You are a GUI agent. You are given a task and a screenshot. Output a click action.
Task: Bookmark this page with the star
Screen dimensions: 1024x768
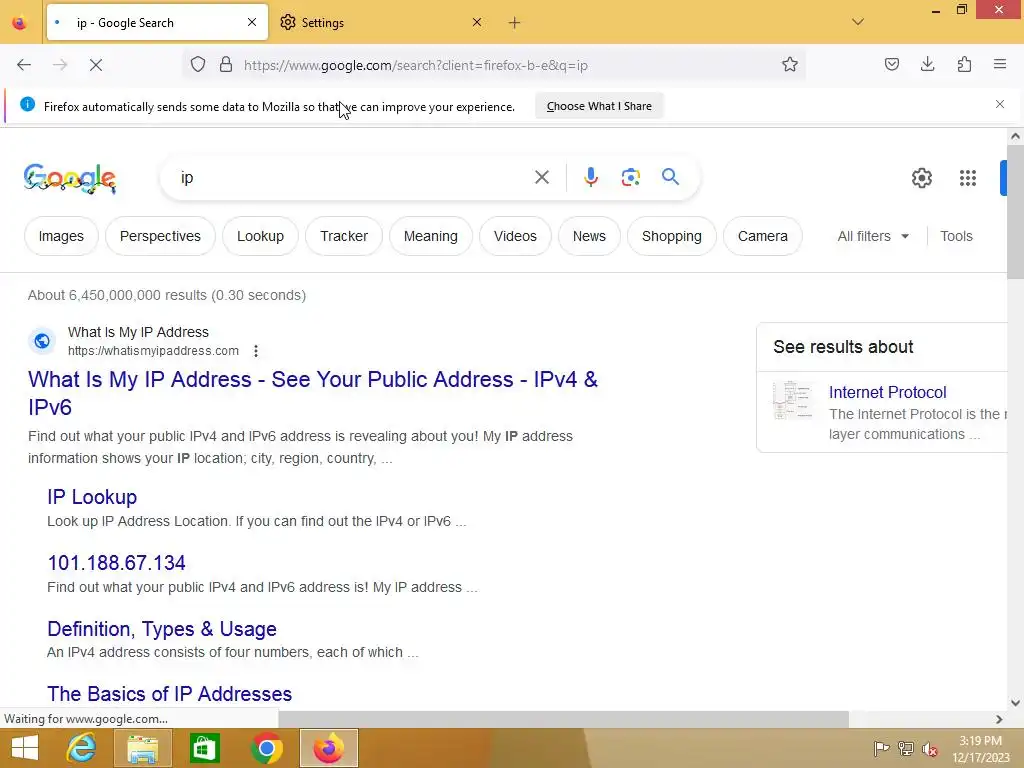click(x=790, y=65)
